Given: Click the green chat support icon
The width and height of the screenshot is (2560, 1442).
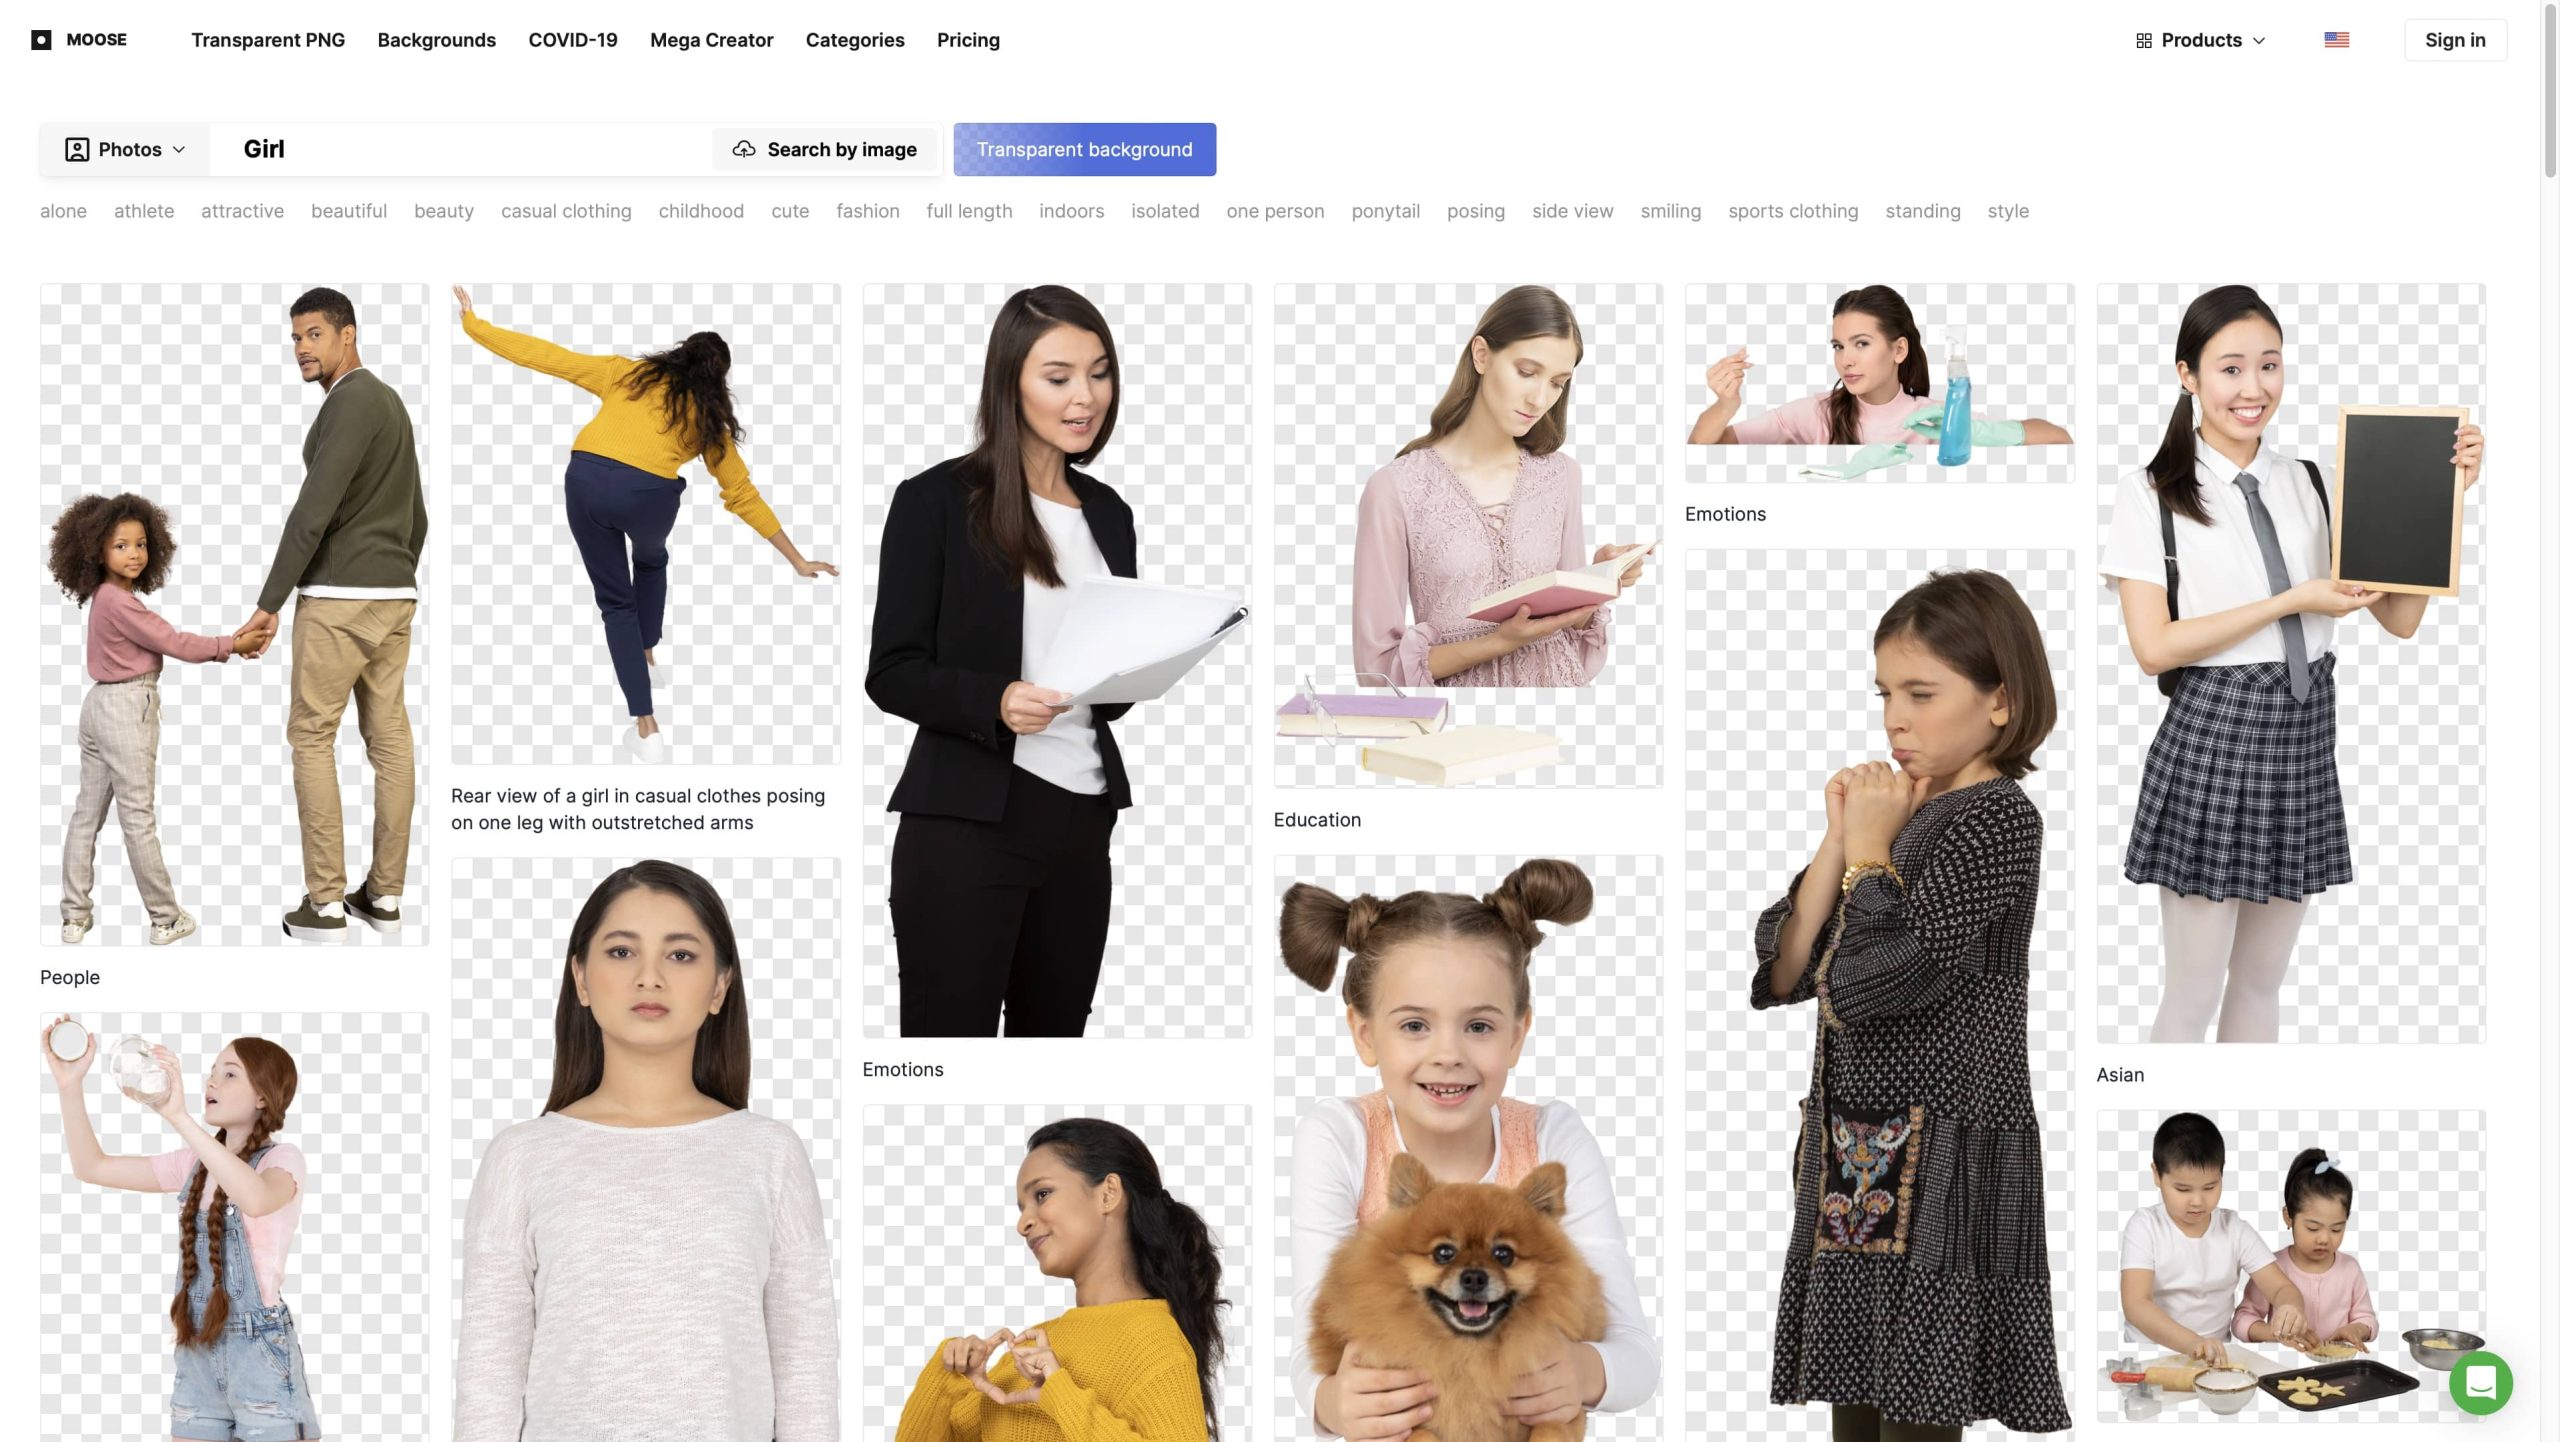Looking at the screenshot, I should point(2480,1383).
